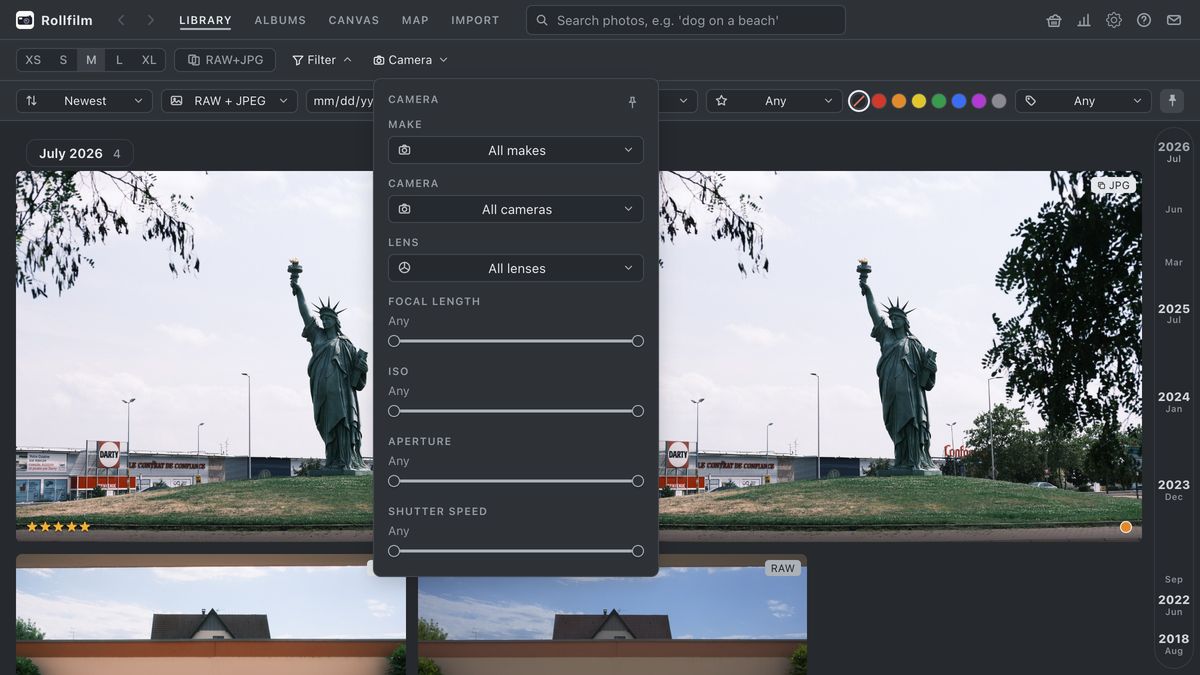
Task: Click the JPG badge on the statue photo
Action: point(1113,185)
